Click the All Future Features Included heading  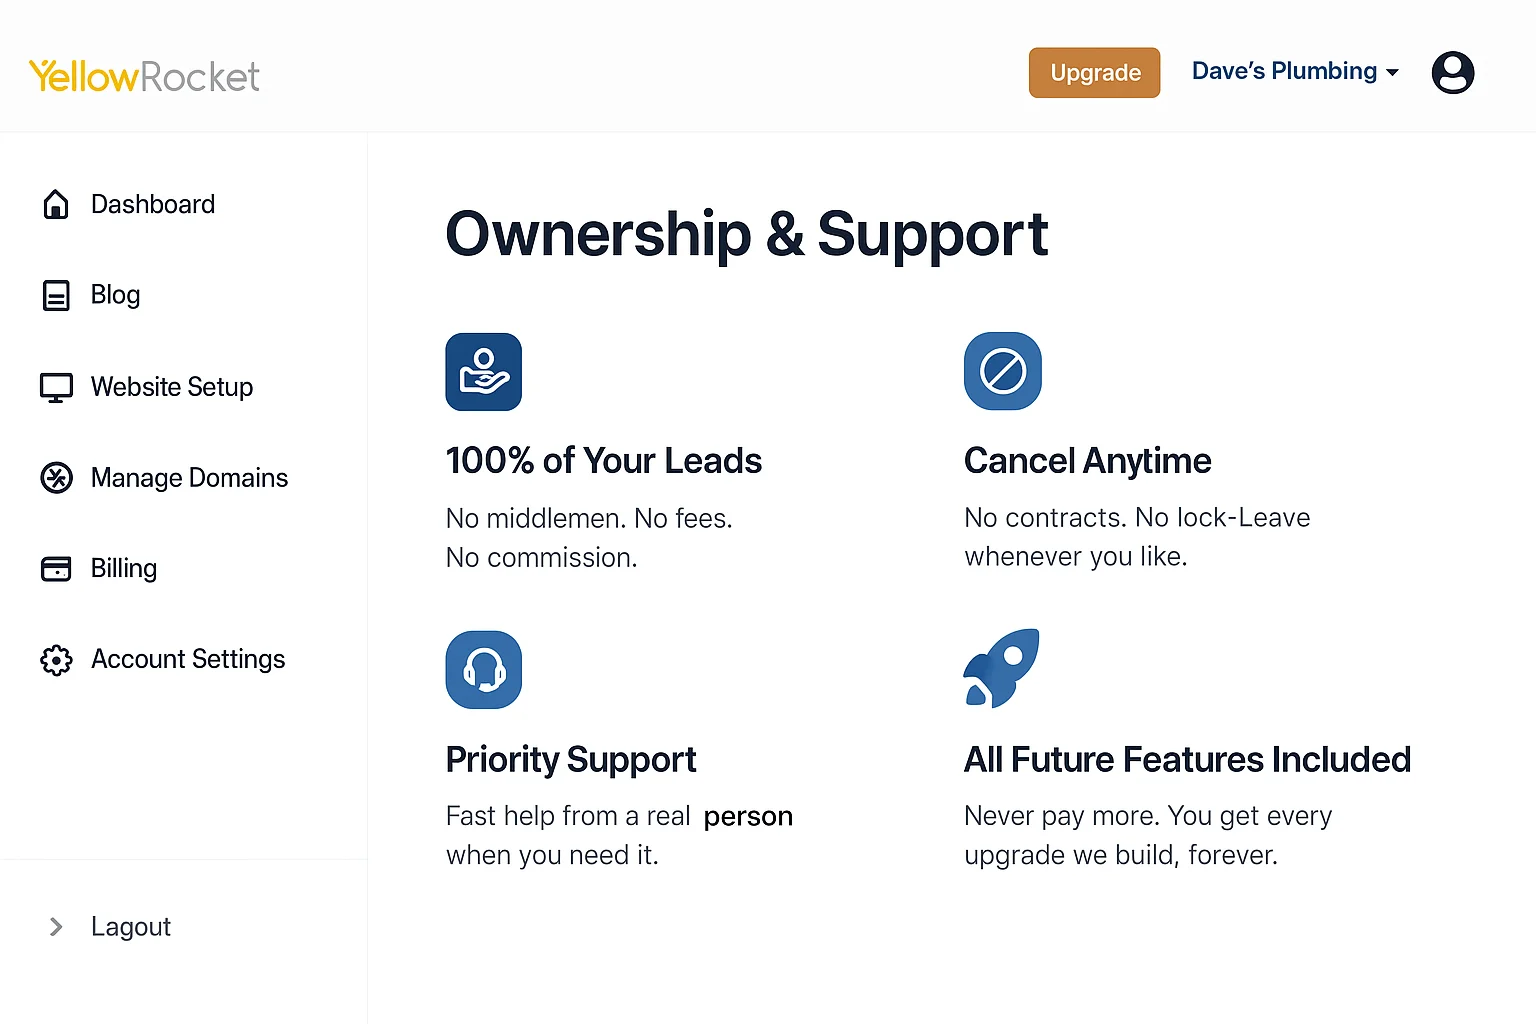click(1187, 760)
